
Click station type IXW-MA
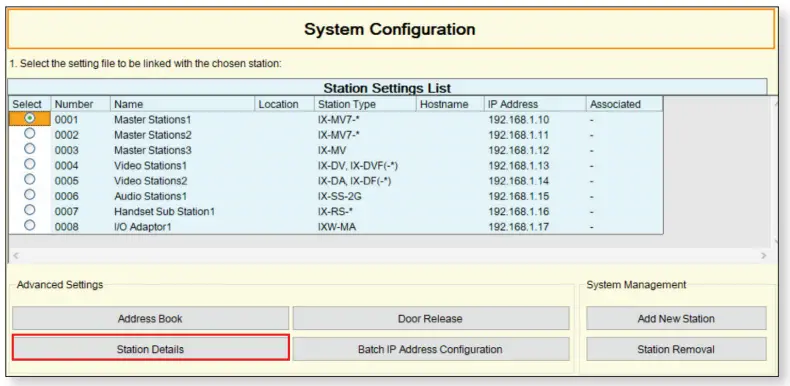tap(337, 227)
